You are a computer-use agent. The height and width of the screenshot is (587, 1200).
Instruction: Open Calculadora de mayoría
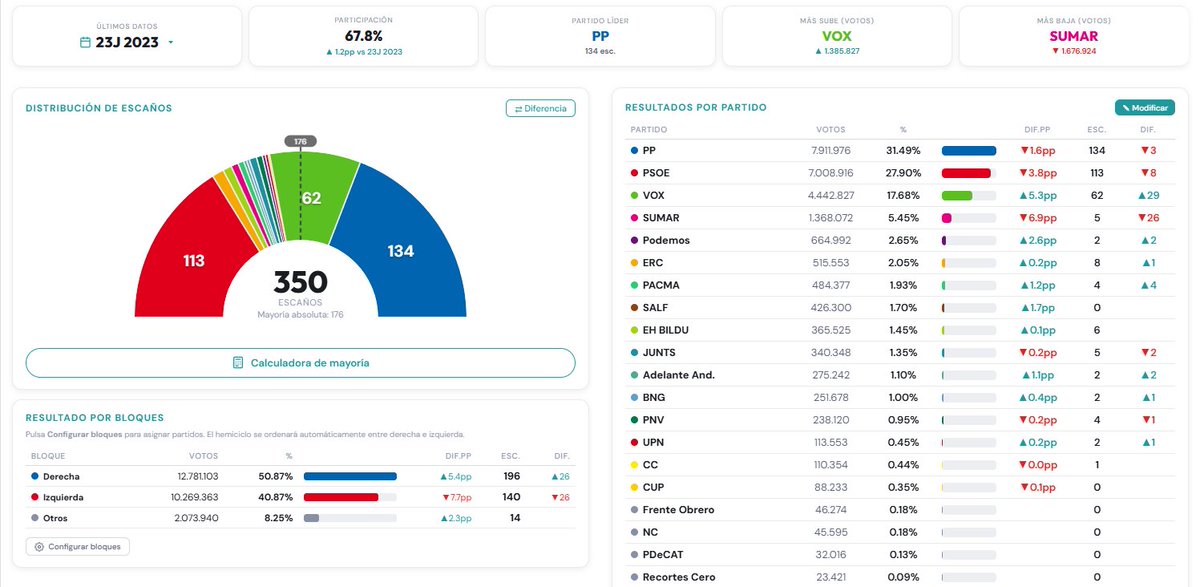[x=300, y=363]
